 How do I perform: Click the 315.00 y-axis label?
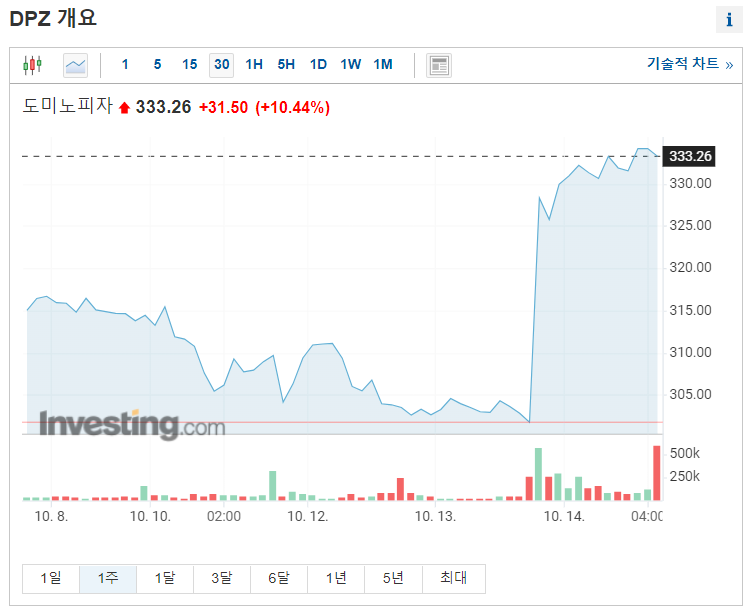(x=690, y=311)
